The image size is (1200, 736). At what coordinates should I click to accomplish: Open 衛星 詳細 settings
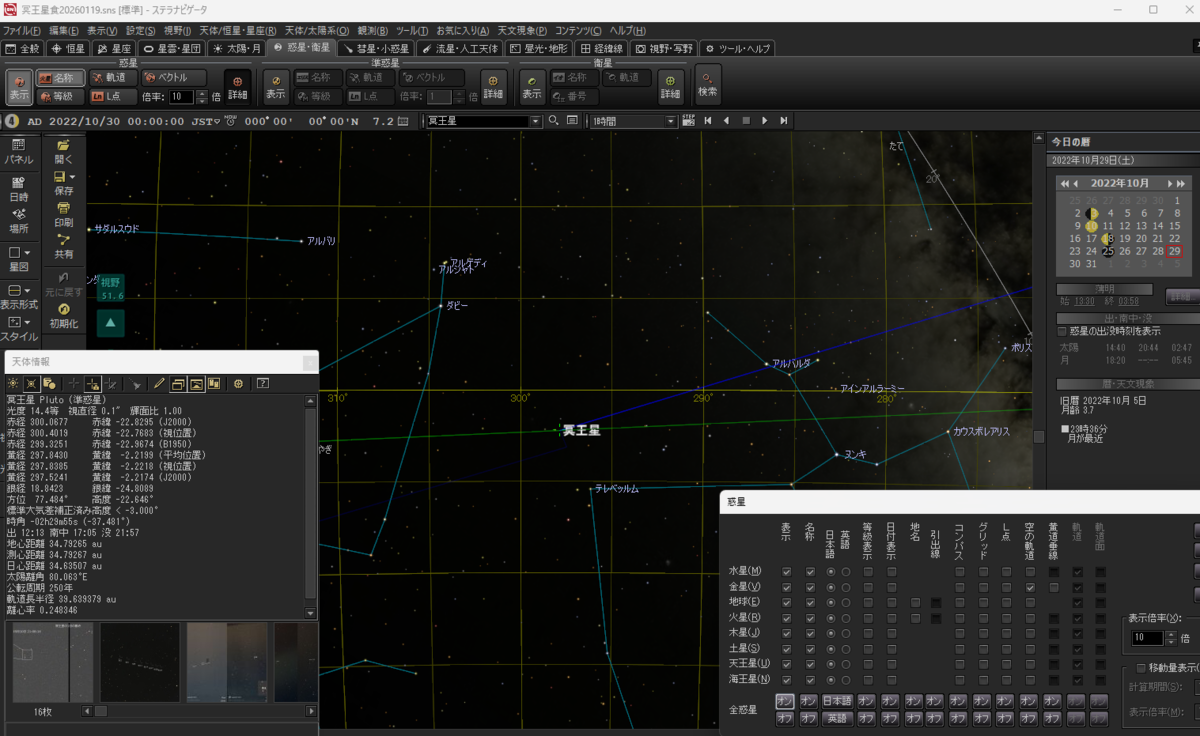(670, 87)
